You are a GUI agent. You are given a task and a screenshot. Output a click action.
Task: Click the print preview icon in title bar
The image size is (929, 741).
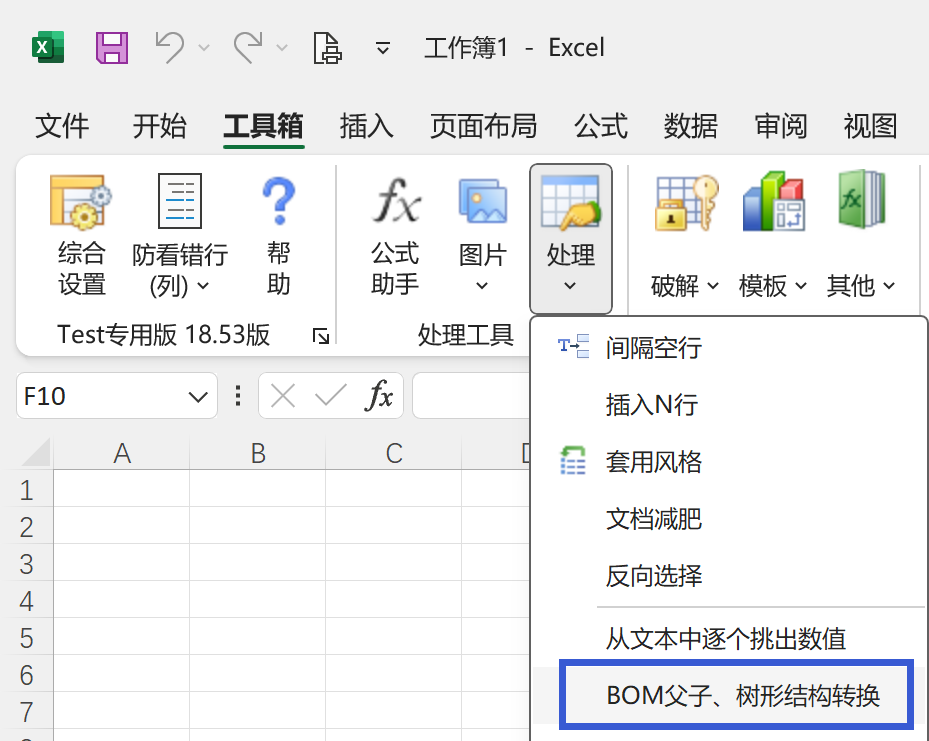click(x=328, y=47)
